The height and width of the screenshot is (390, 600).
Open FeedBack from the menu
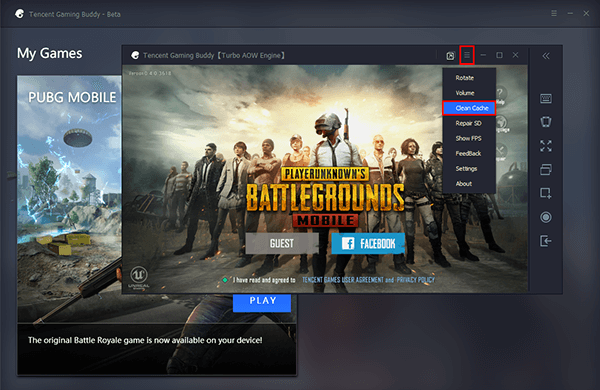point(469,153)
